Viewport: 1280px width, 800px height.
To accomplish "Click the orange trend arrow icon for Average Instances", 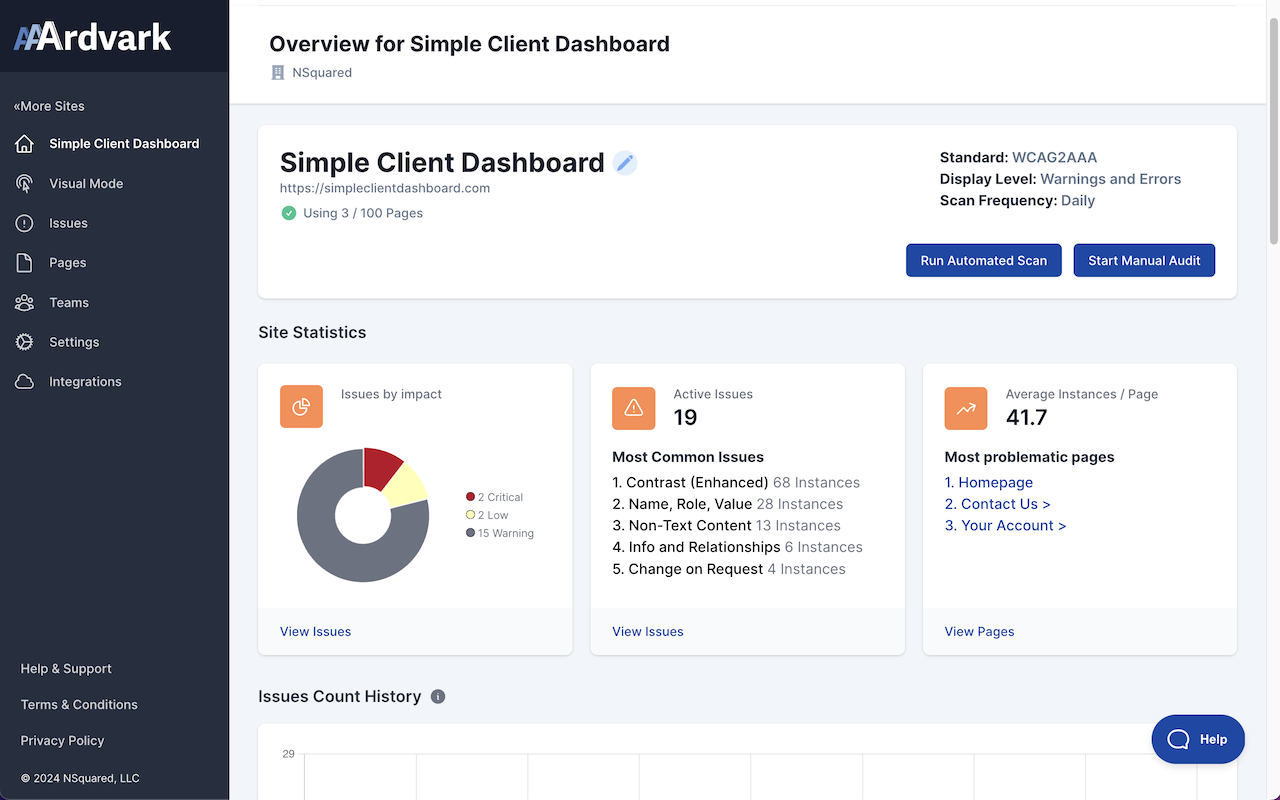I will coord(966,408).
